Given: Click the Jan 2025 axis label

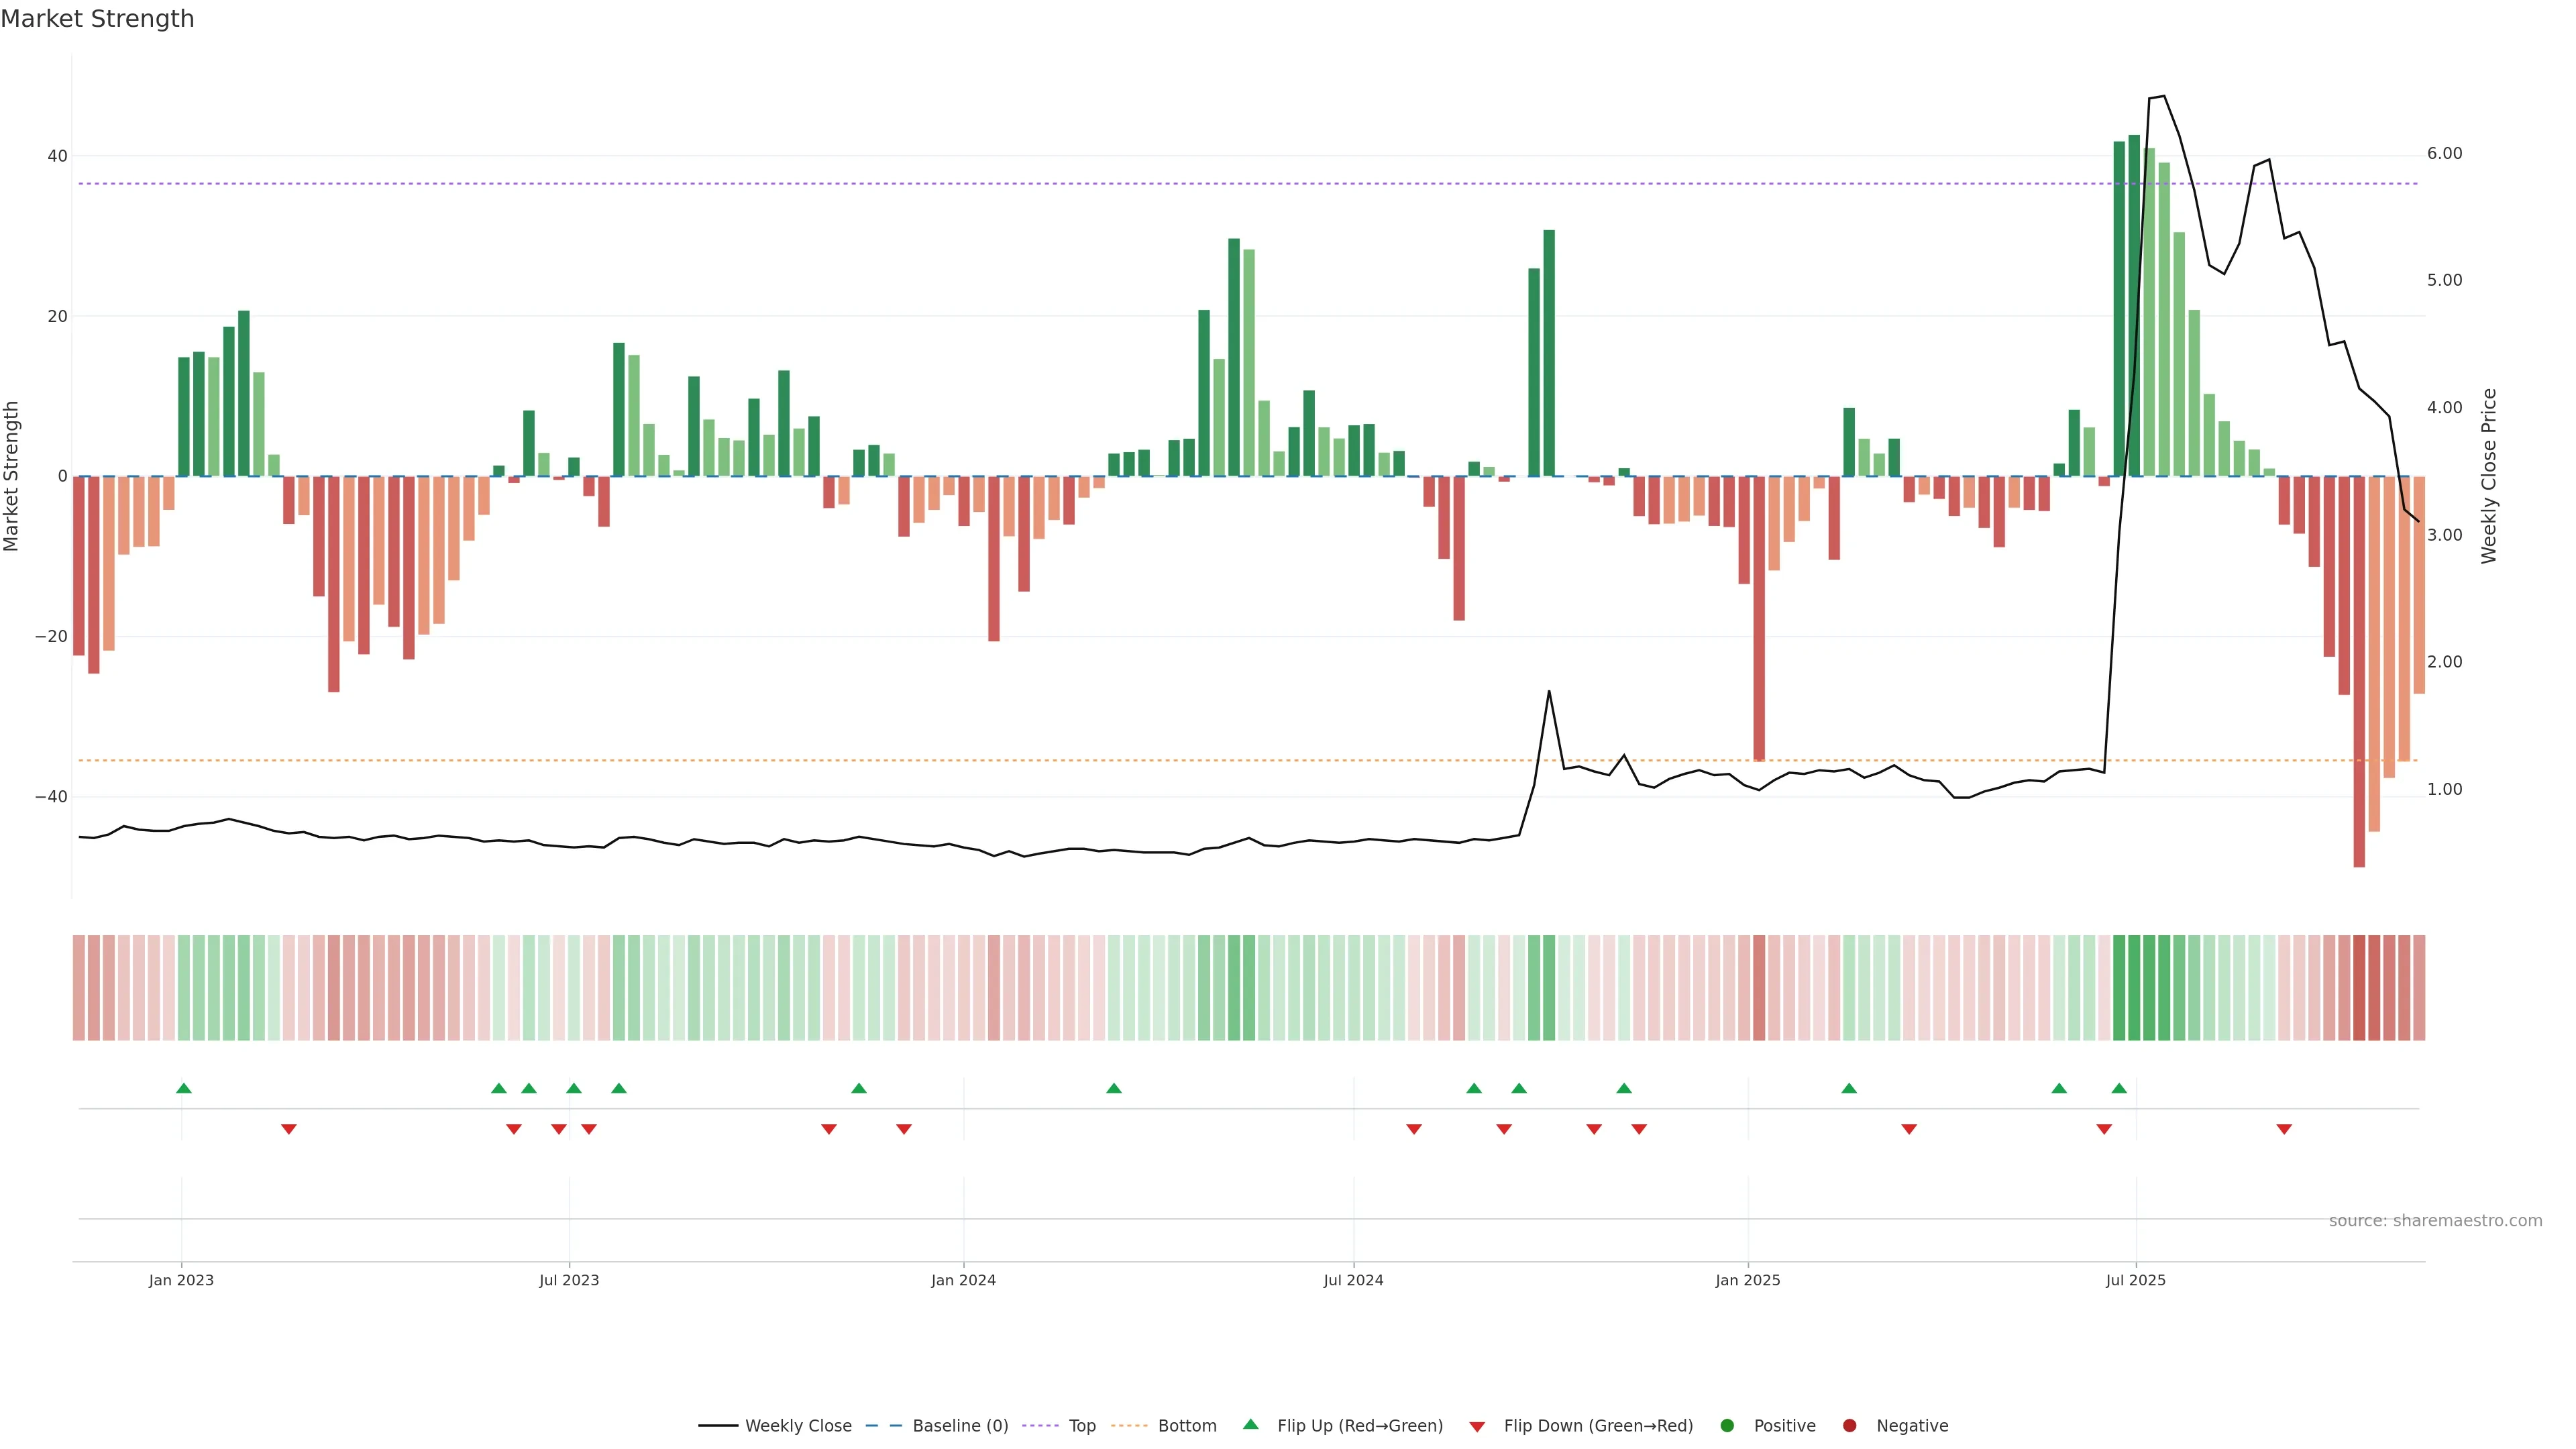Looking at the screenshot, I should click(x=1747, y=1280).
